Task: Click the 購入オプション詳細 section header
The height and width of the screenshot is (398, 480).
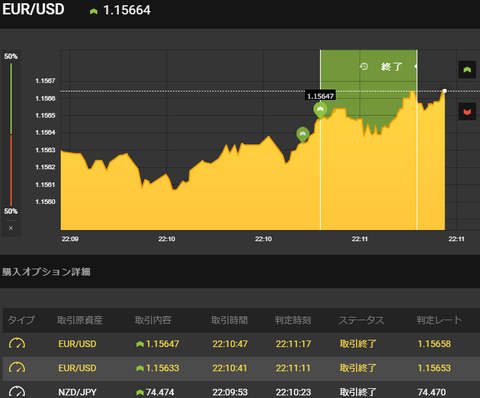Action: [46, 272]
